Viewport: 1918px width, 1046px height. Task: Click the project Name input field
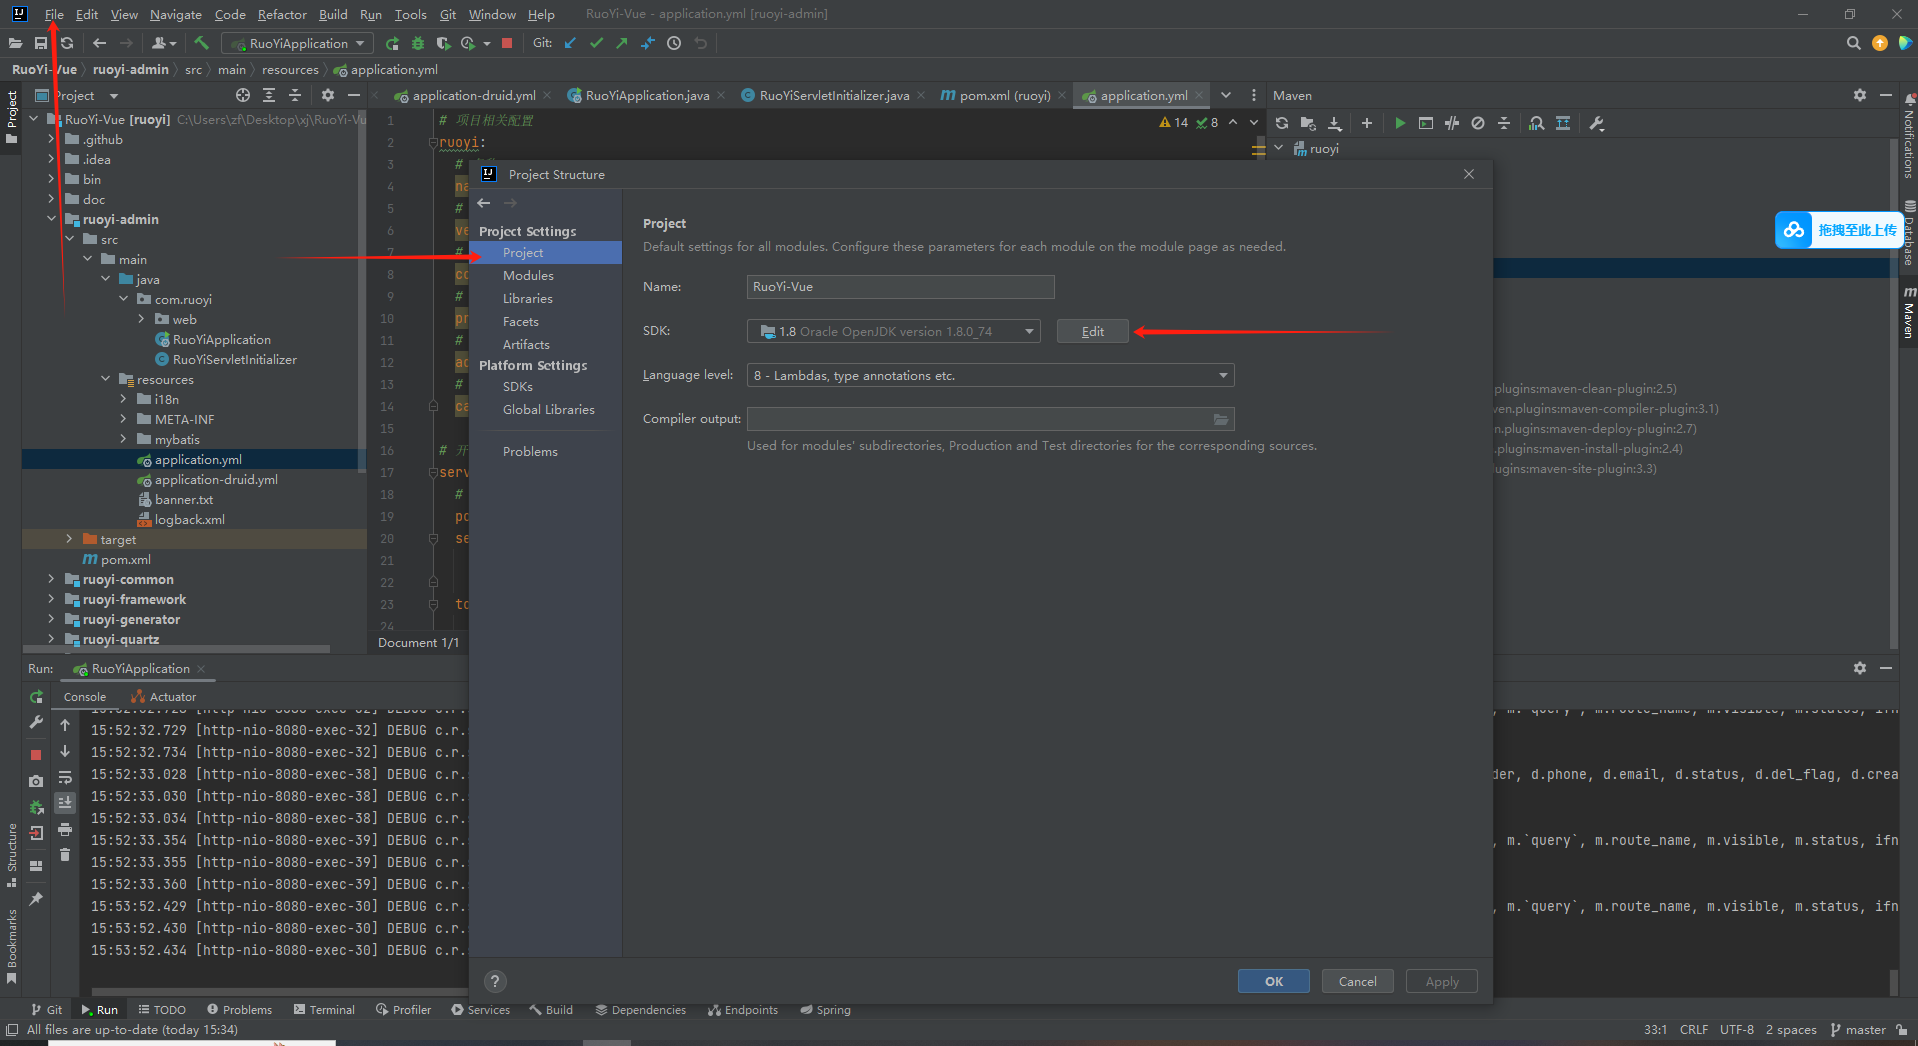(x=900, y=286)
